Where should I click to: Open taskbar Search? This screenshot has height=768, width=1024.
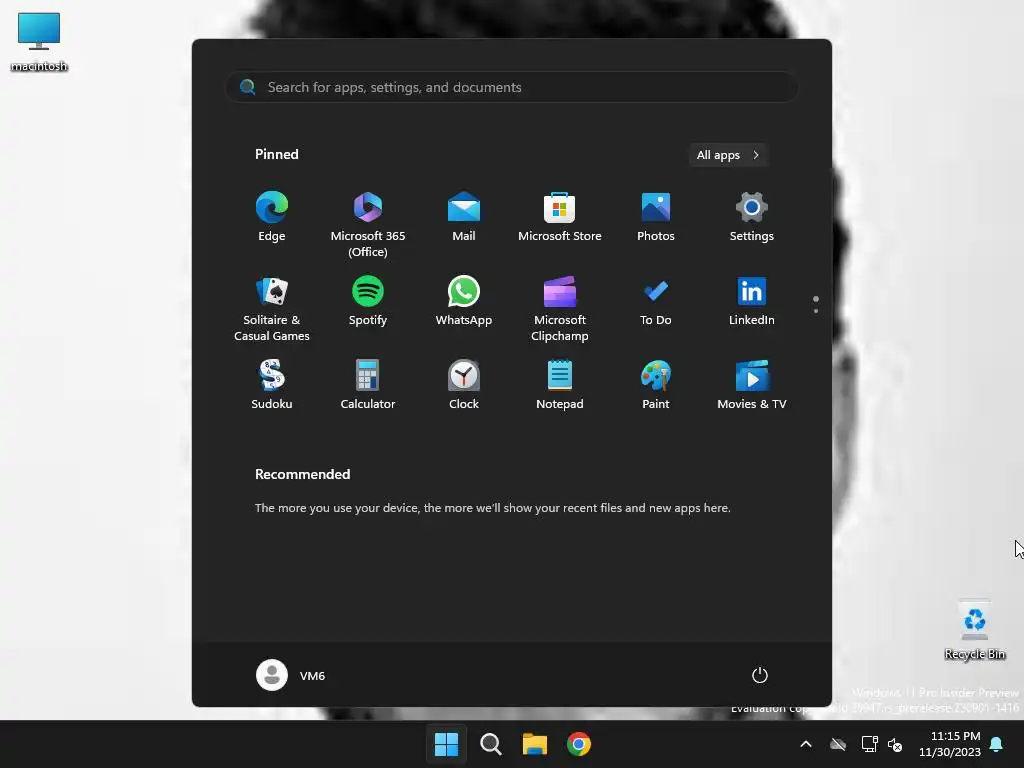491,744
